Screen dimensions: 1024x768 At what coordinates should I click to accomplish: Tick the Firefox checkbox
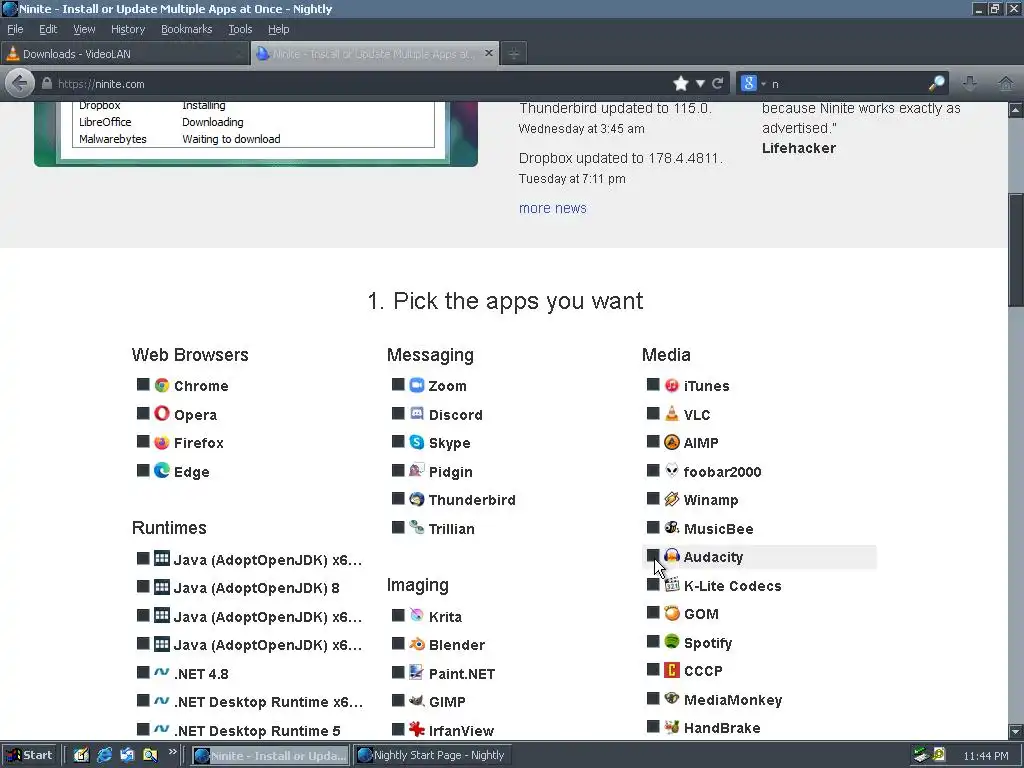pos(143,441)
